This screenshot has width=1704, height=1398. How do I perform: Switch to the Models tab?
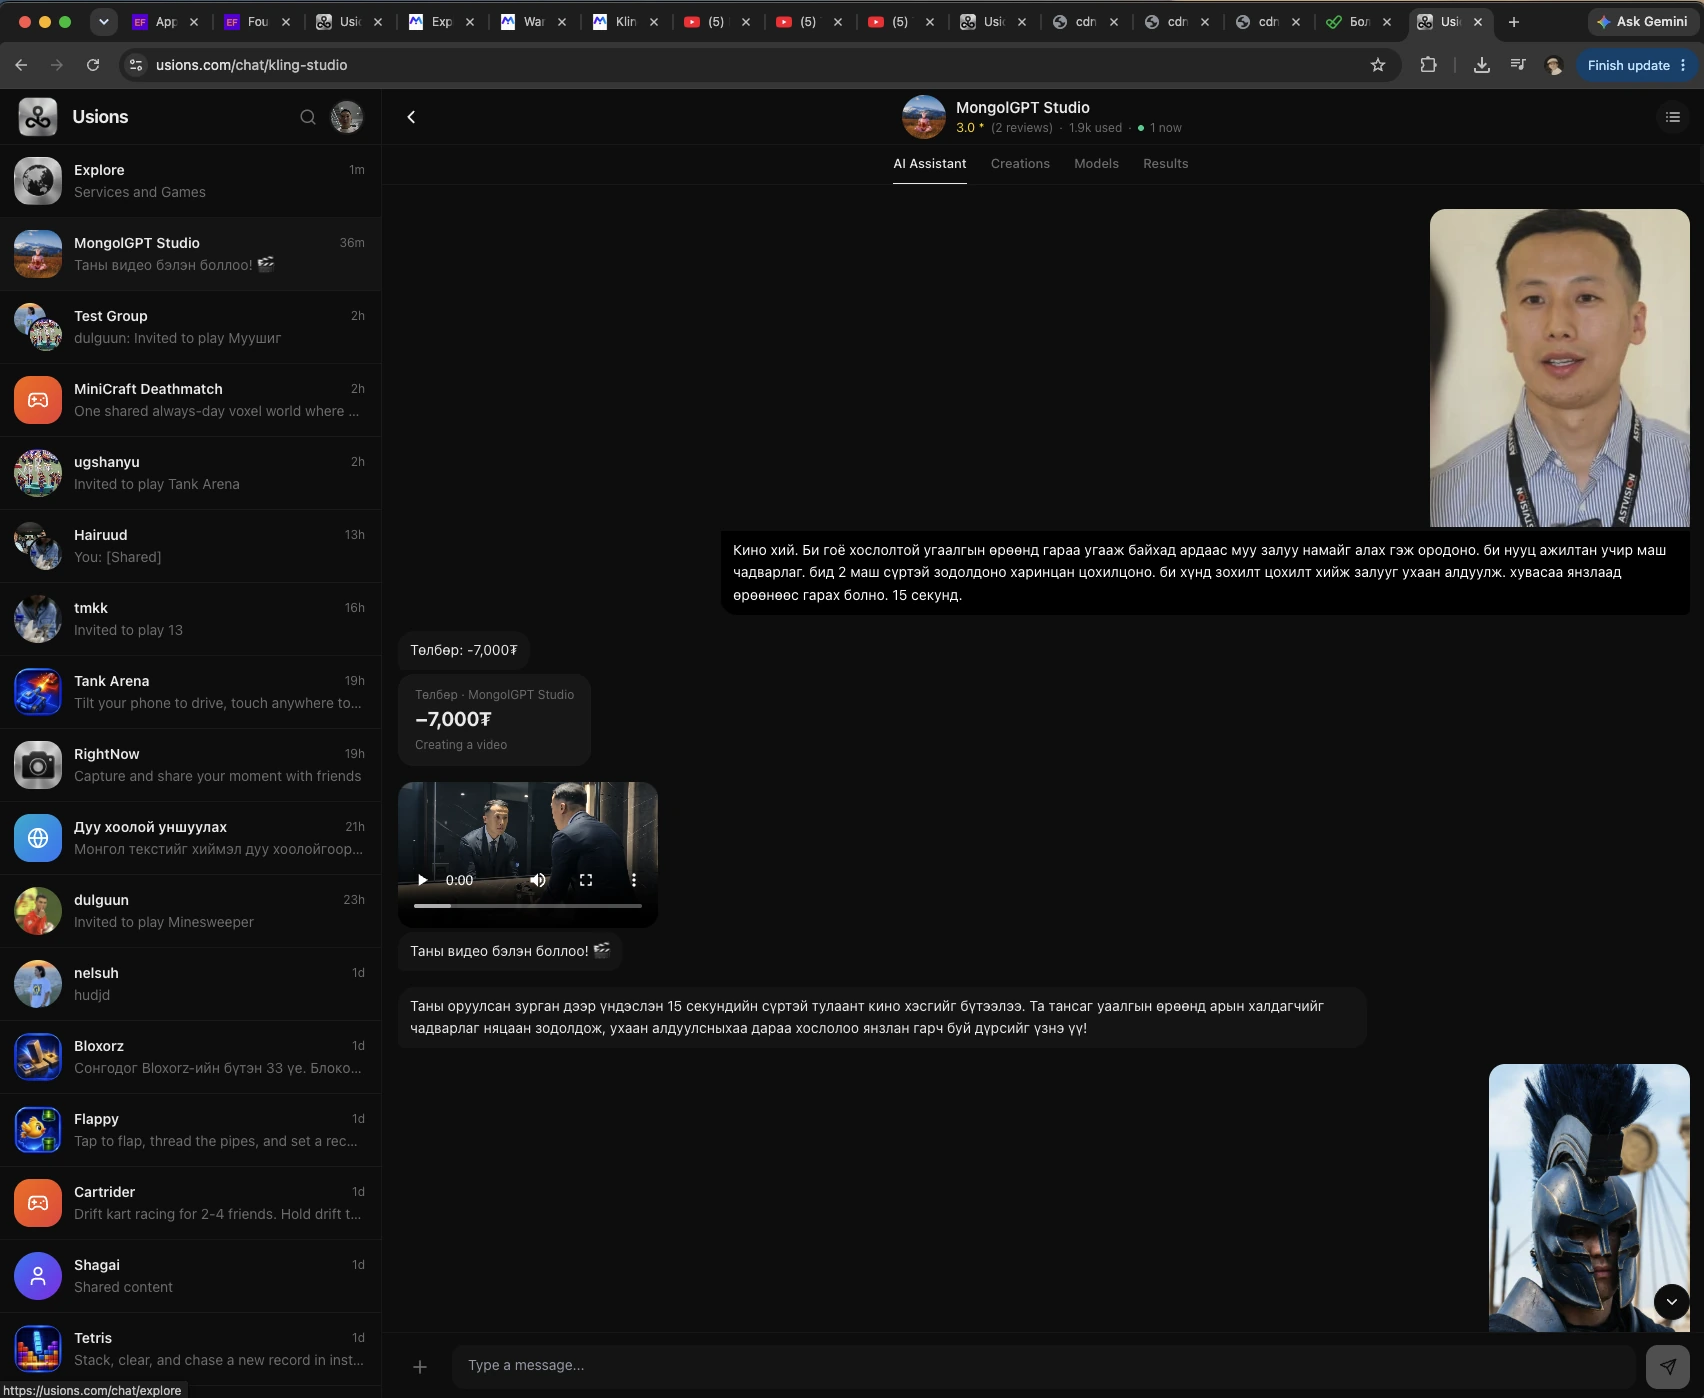pos(1096,164)
